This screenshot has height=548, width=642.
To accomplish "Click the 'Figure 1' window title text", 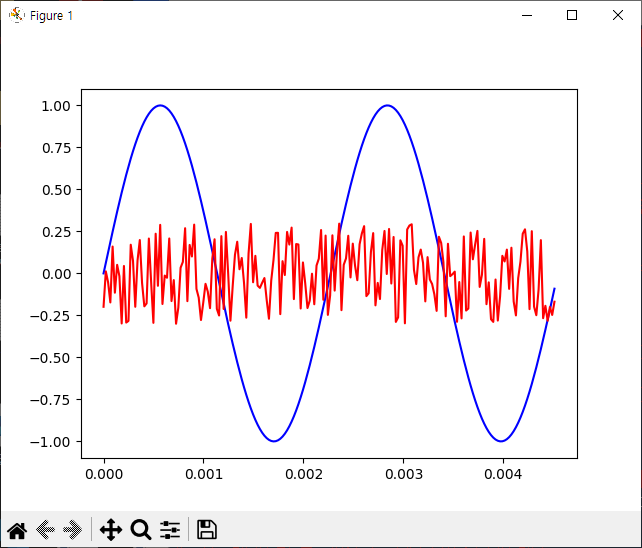I will pyautogui.click(x=51, y=16).
